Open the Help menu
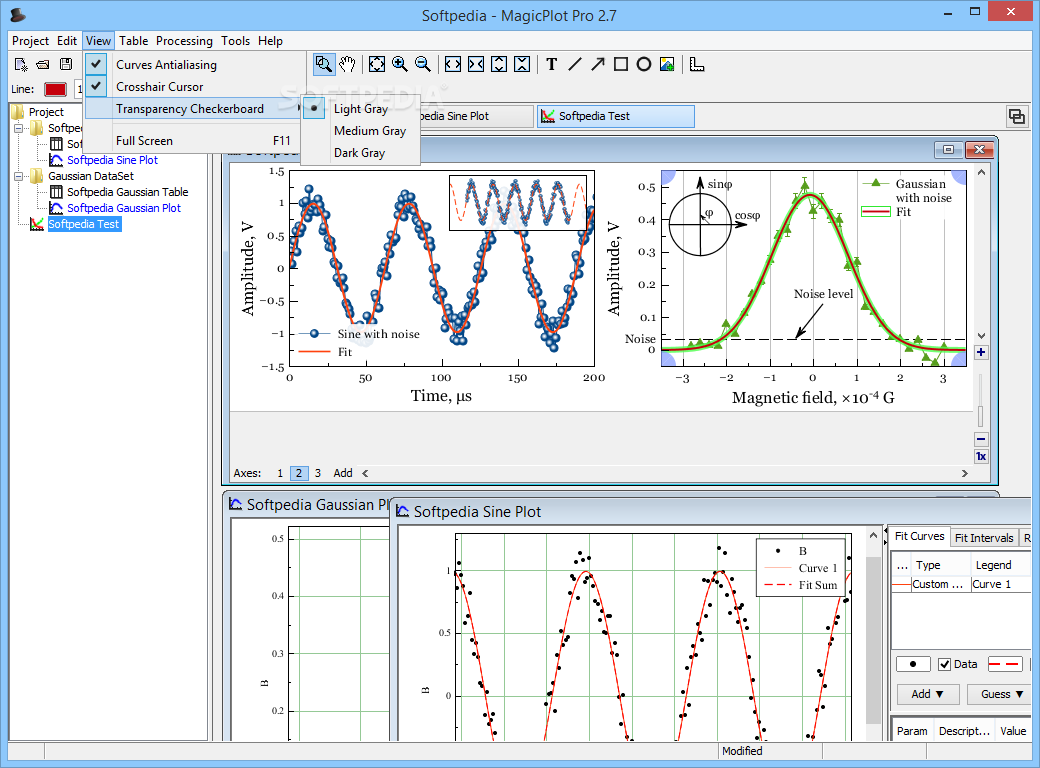The image size is (1040, 768). tap(271, 41)
